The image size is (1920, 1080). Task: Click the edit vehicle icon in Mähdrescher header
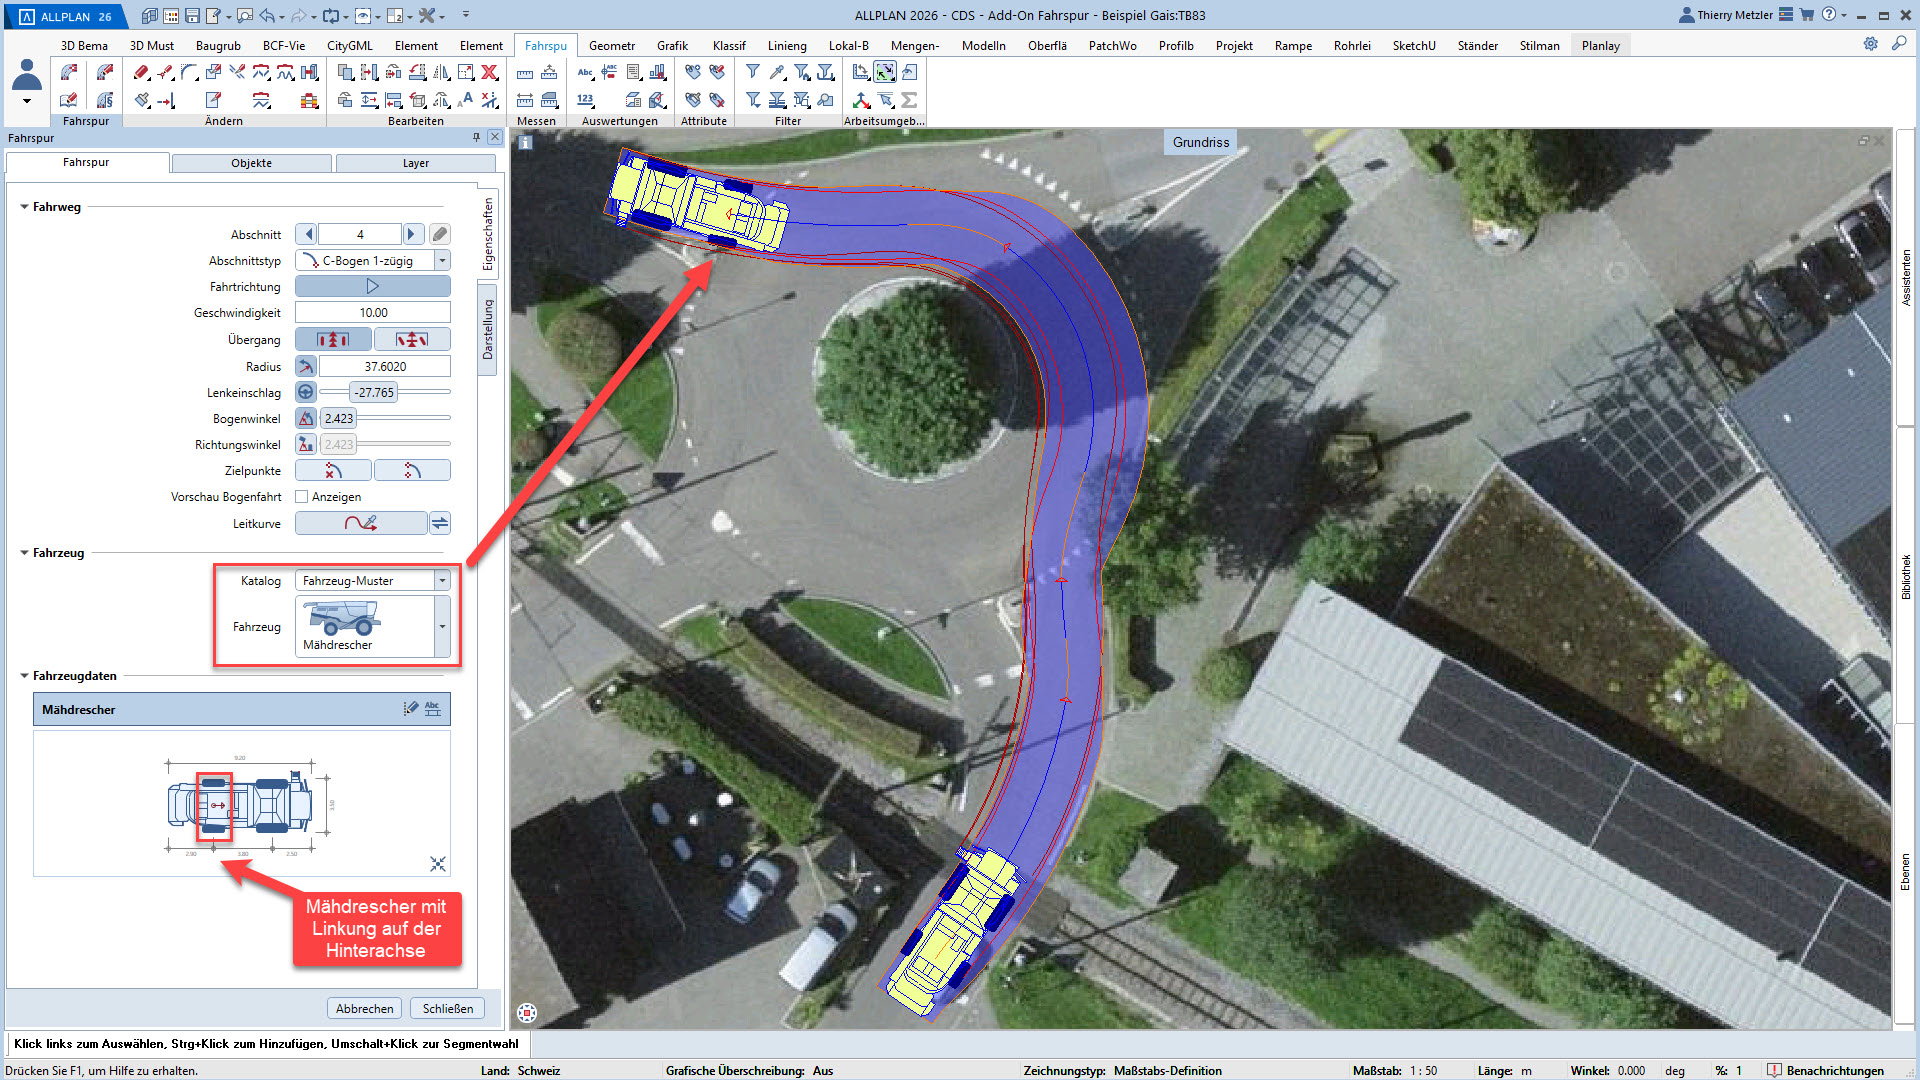[410, 709]
